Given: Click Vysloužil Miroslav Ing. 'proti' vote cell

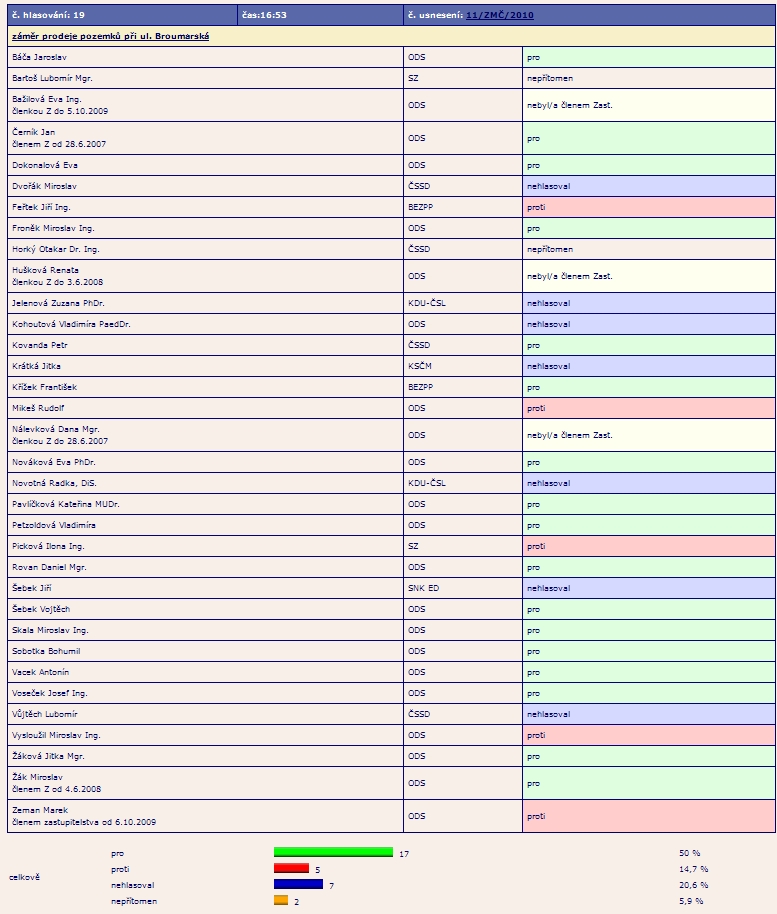Looking at the screenshot, I should (648, 735).
